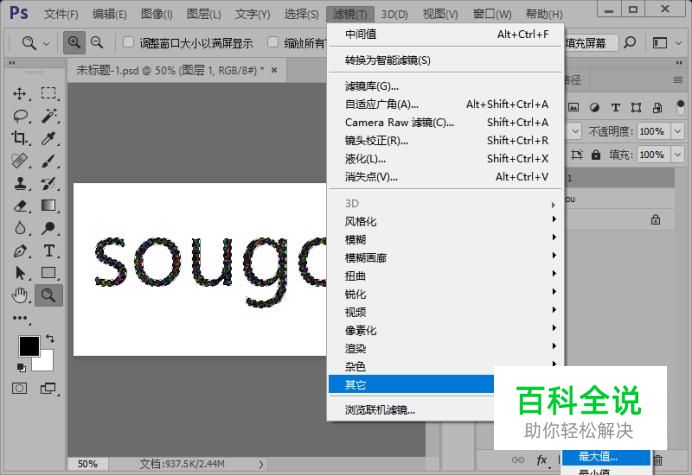Viewport: 692px width, 475px height.
Task: Select the Path Selection tool
Action: coord(19,273)
